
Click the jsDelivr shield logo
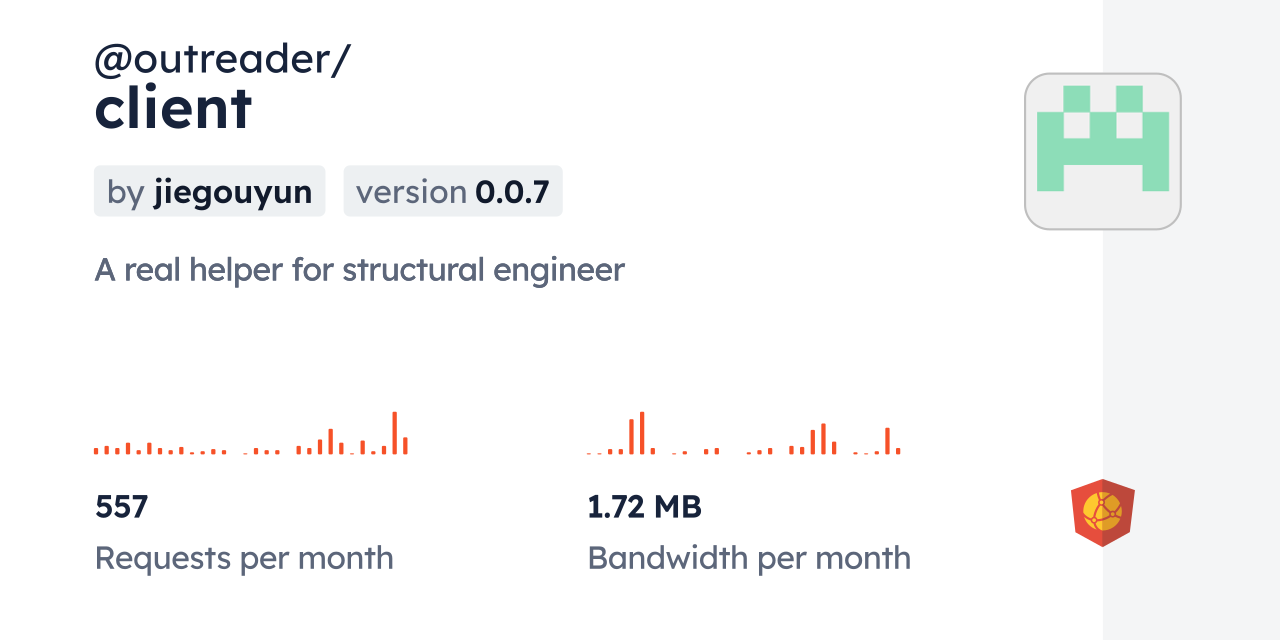[x=1102, y=512]
